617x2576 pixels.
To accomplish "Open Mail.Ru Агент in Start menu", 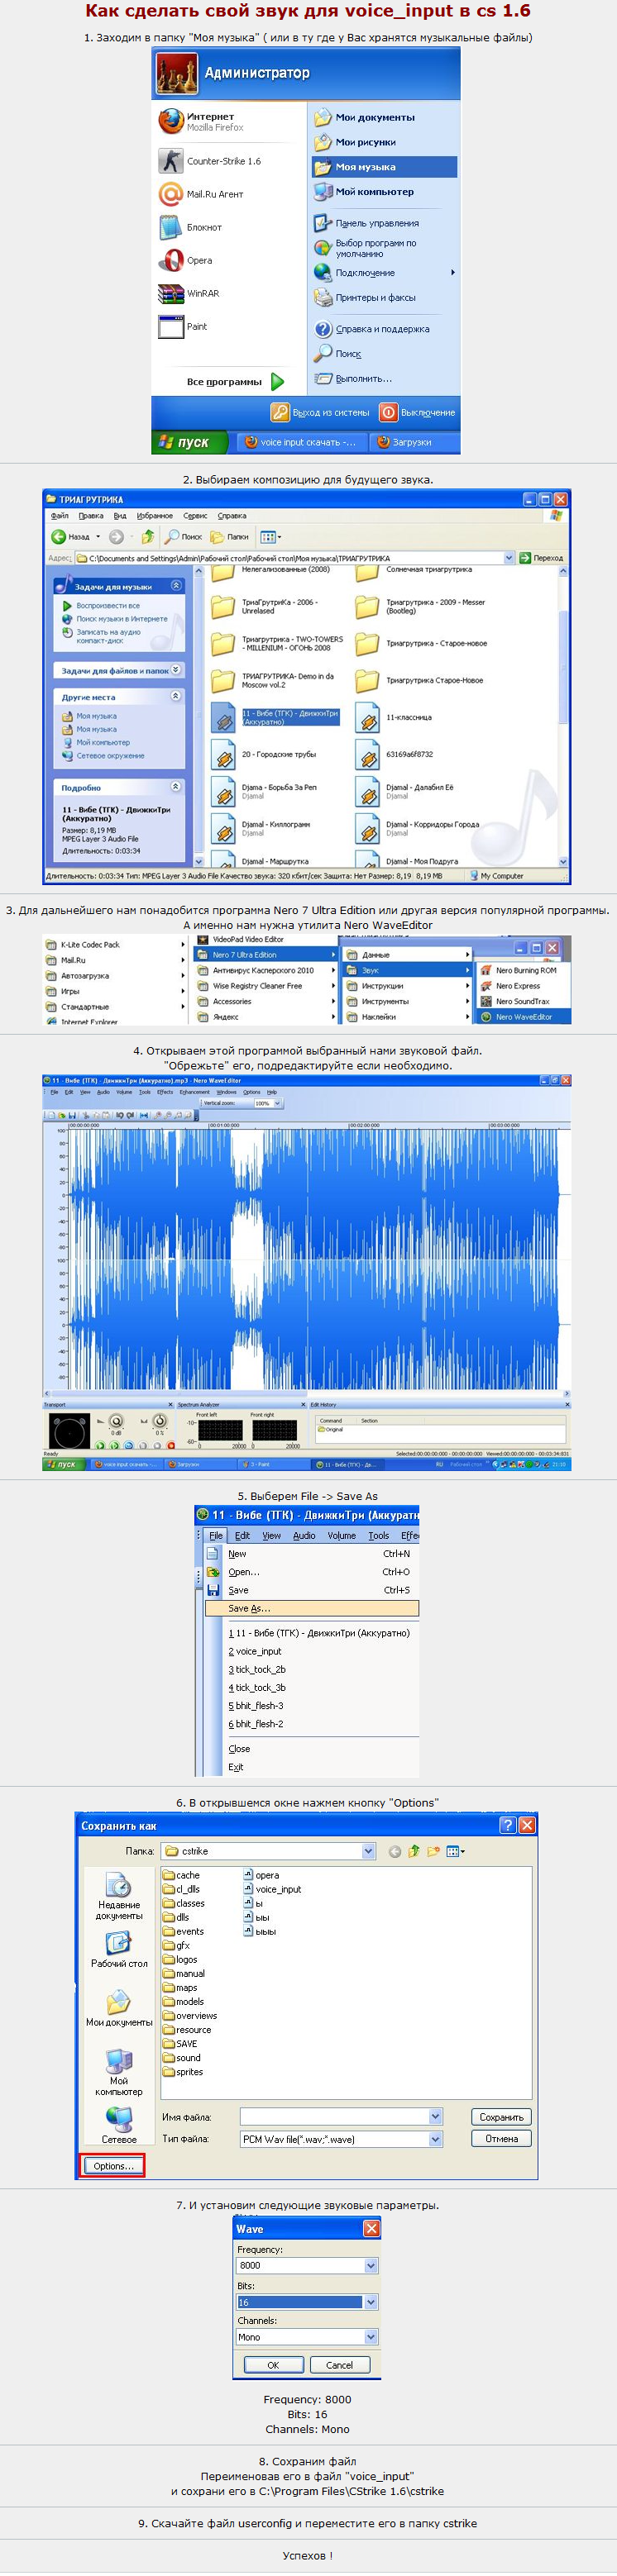I will (x=202, y=194).
